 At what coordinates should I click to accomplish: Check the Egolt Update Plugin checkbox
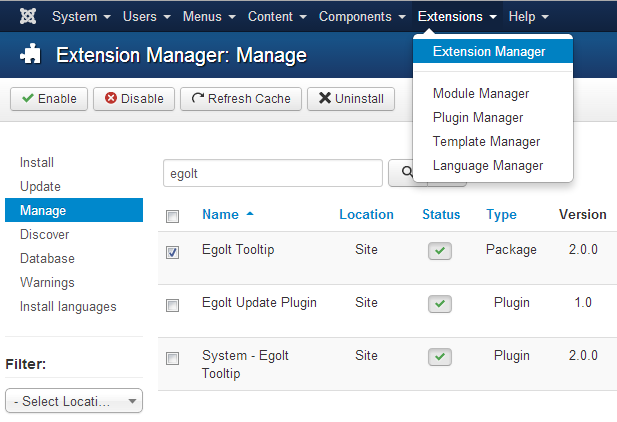coord(172,305)
